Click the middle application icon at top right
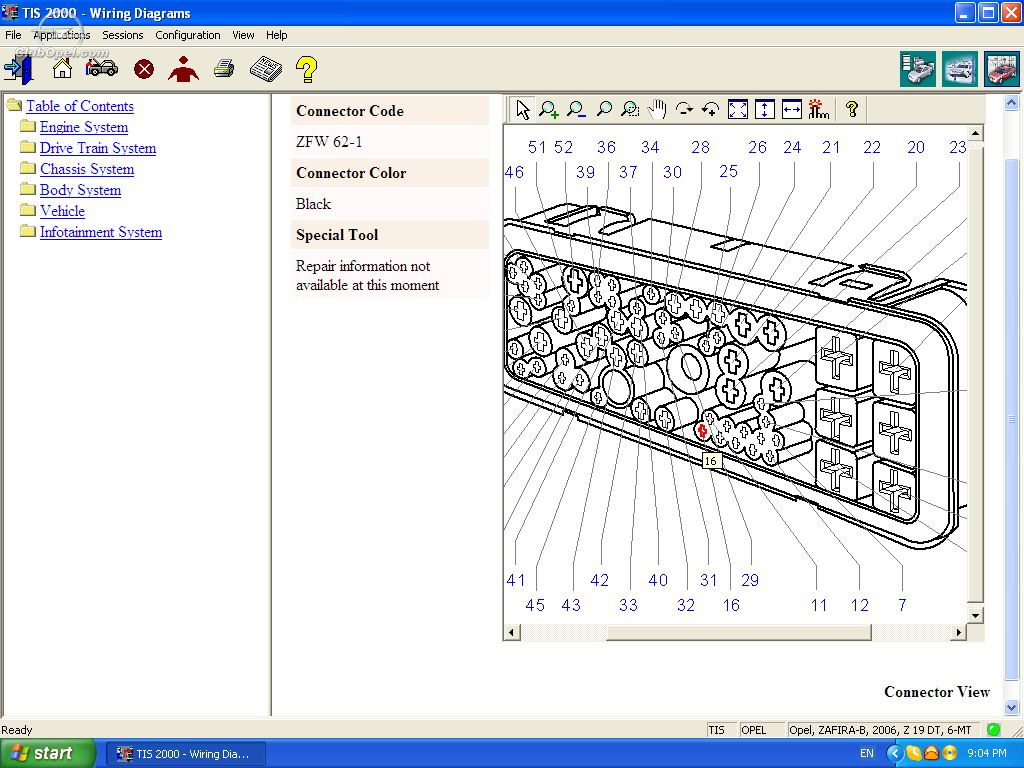Screen dimensions: 1024x768 pyautogui.click(x=960, y=69)
